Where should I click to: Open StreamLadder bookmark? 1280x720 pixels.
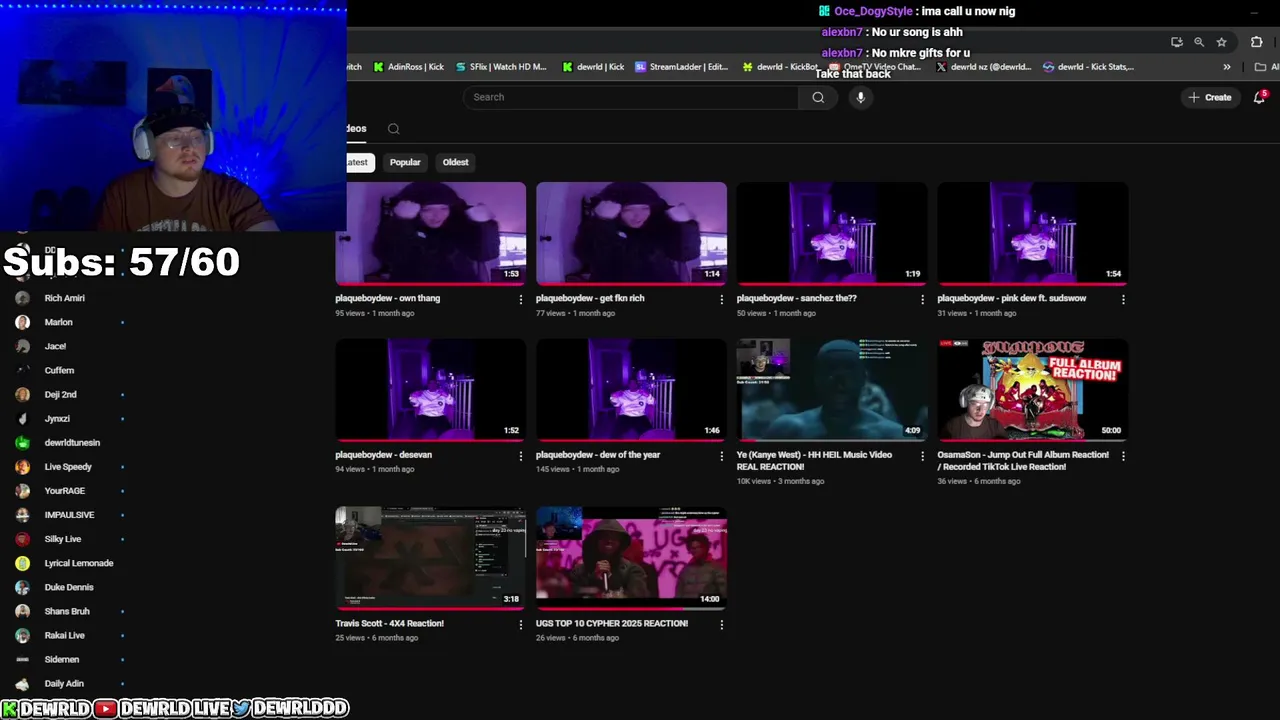(x=682, y=67)
